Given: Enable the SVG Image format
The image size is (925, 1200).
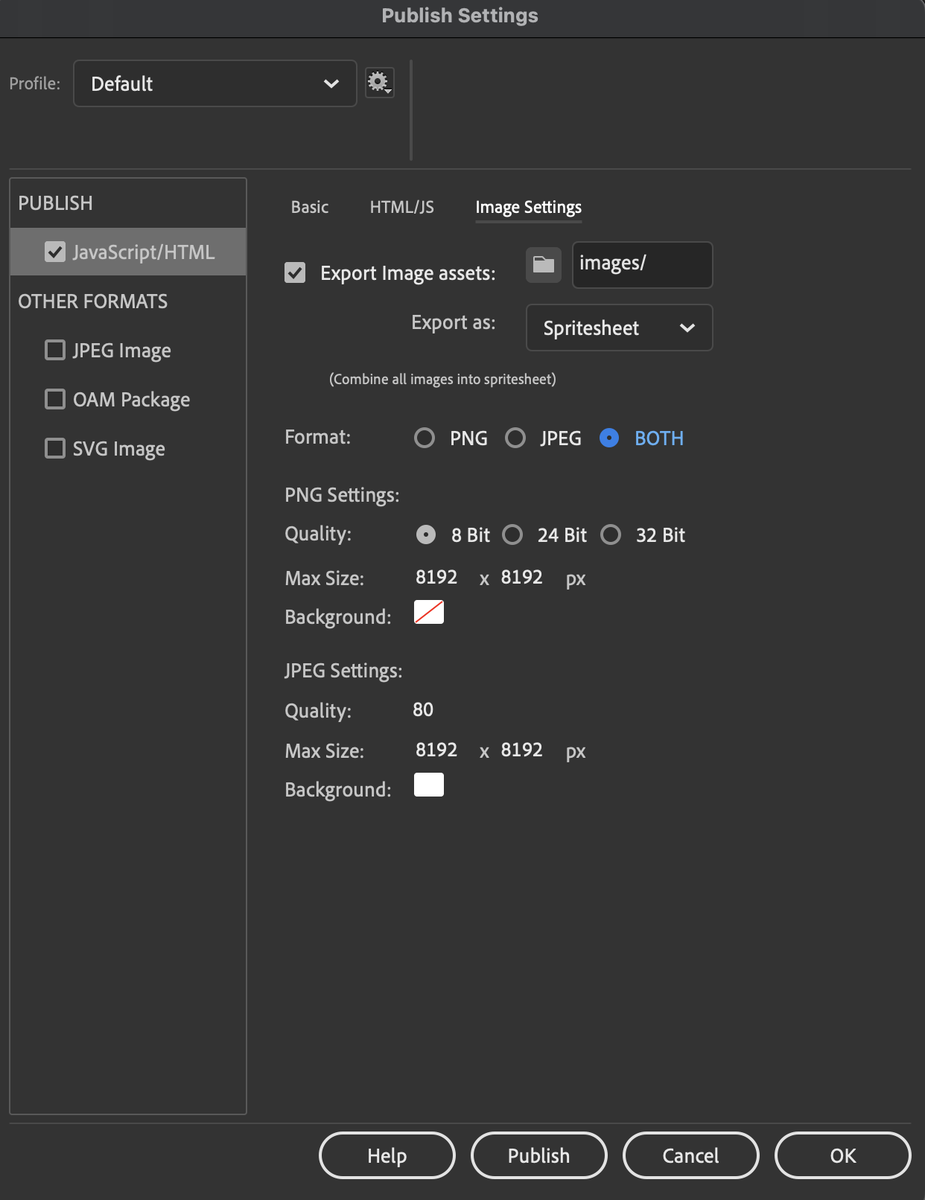Looking at the screenshot, I should [x=55, y=448].
